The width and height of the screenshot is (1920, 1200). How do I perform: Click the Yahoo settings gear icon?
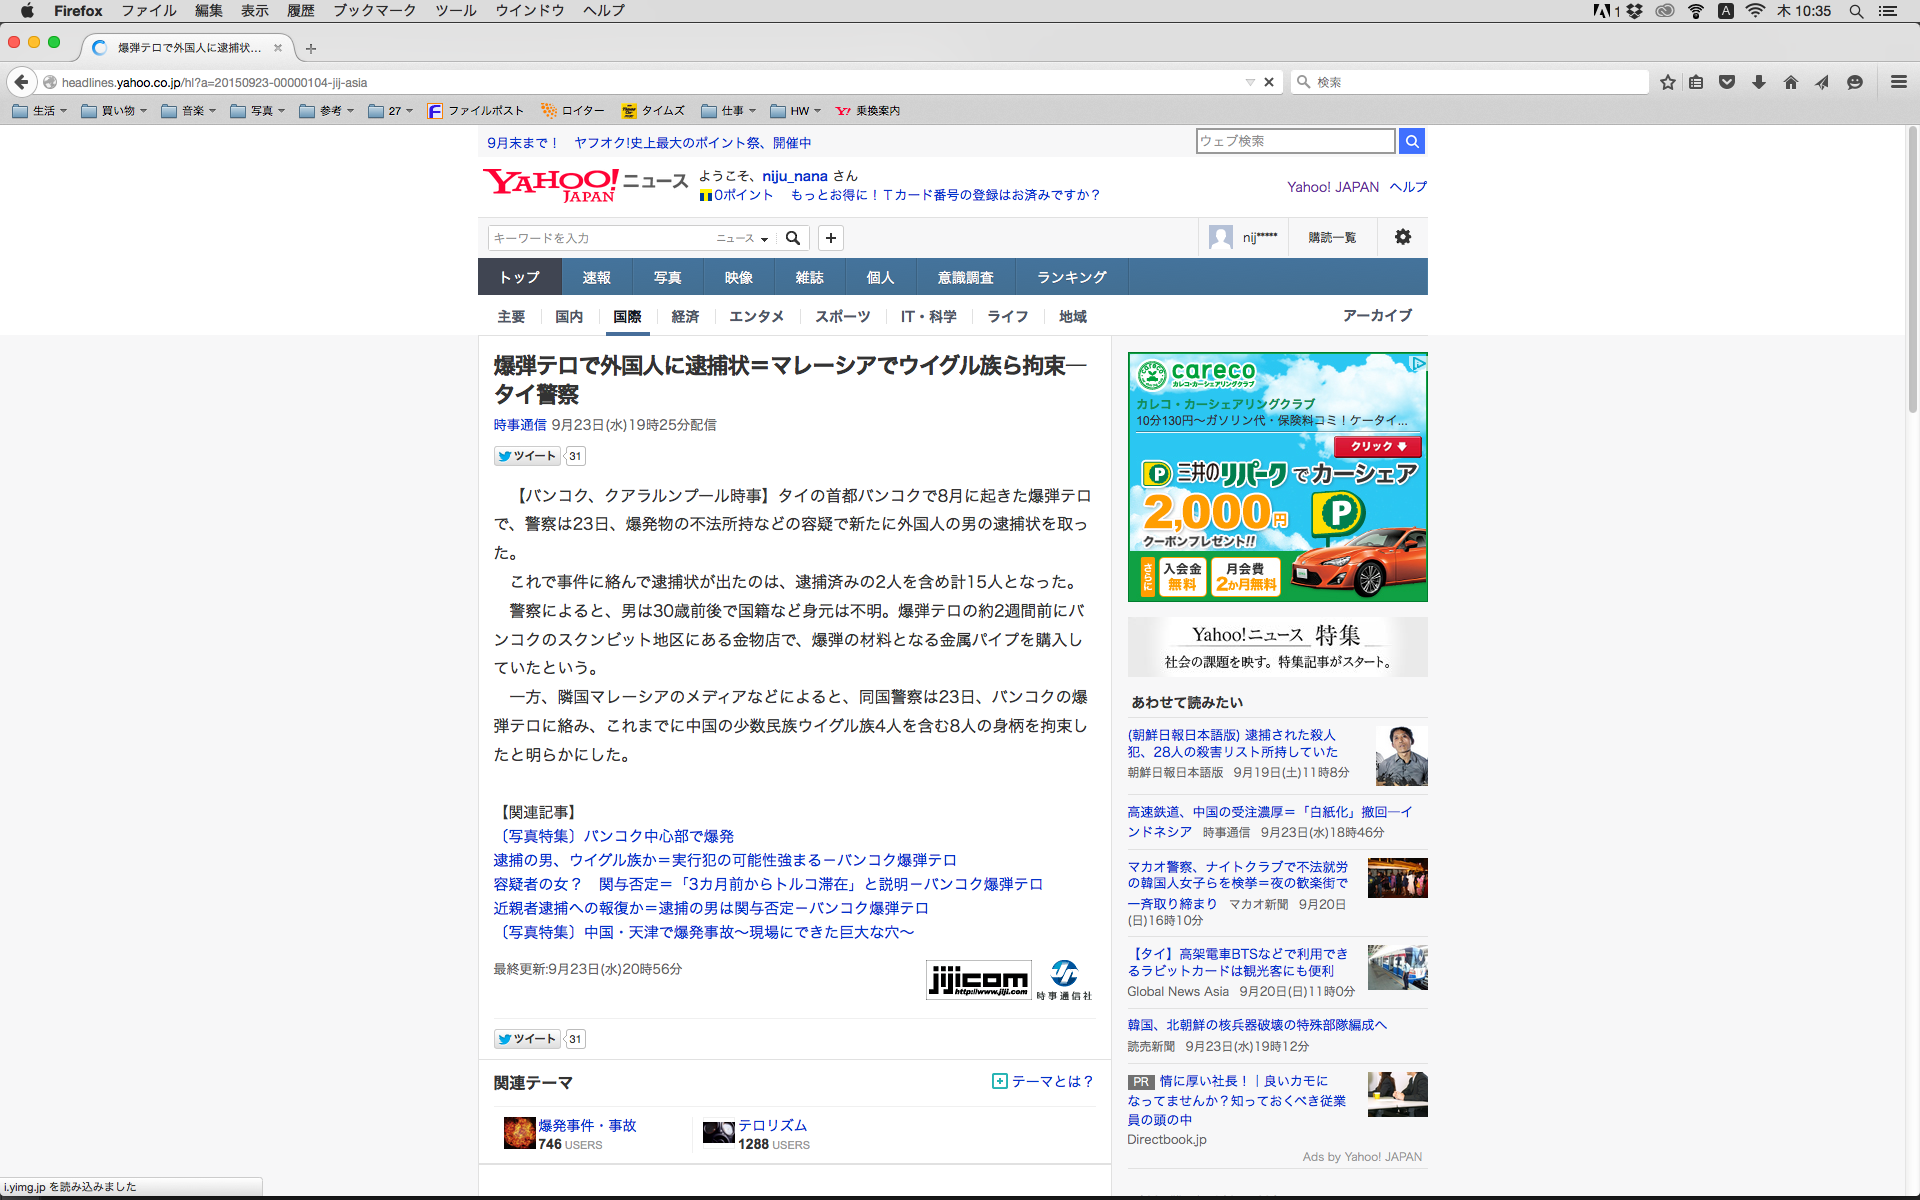point(1403,237)
